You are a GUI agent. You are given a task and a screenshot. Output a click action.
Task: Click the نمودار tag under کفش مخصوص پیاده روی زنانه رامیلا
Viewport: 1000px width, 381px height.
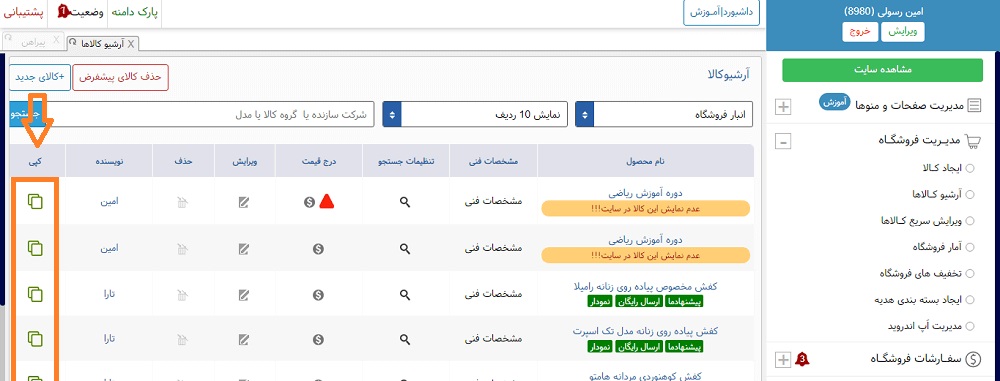click(x=601, y=302)
